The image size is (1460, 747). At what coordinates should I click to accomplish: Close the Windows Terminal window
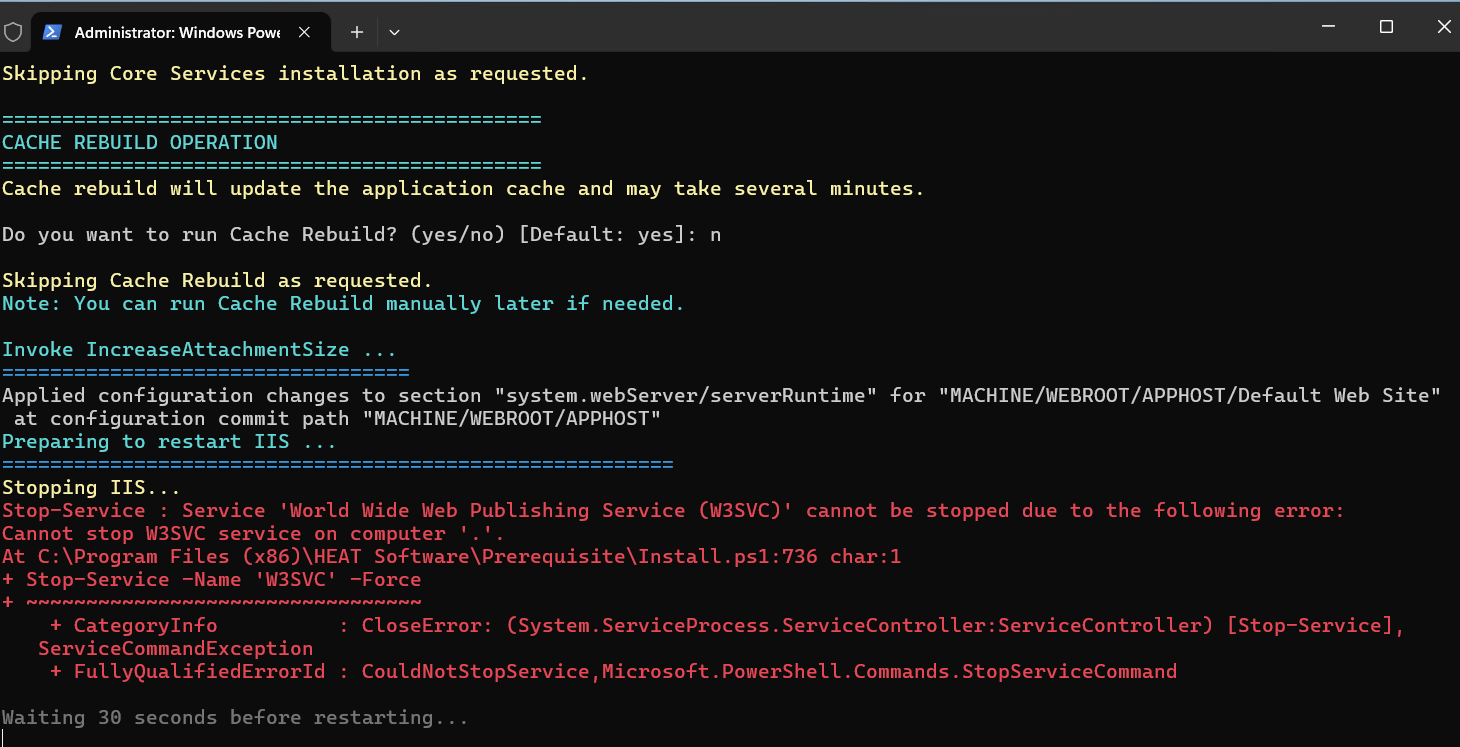pos(1443,27)
